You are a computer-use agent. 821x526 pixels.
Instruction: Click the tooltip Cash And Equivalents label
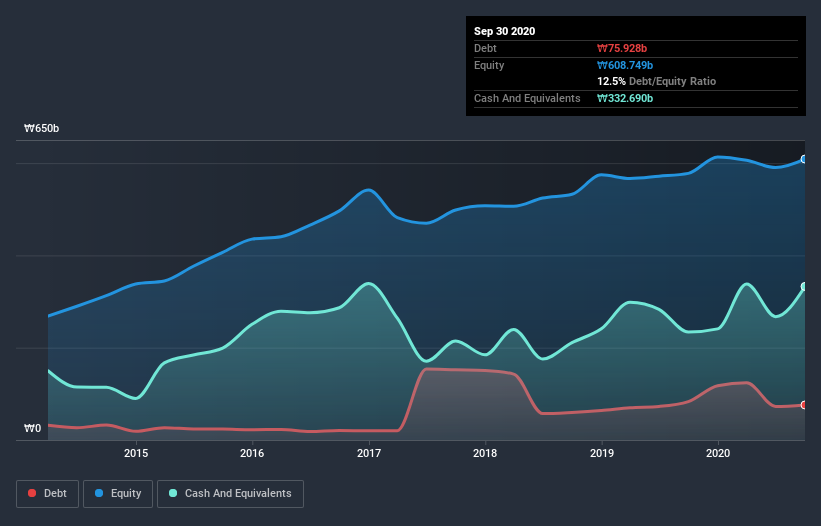[x=527, y=98]
